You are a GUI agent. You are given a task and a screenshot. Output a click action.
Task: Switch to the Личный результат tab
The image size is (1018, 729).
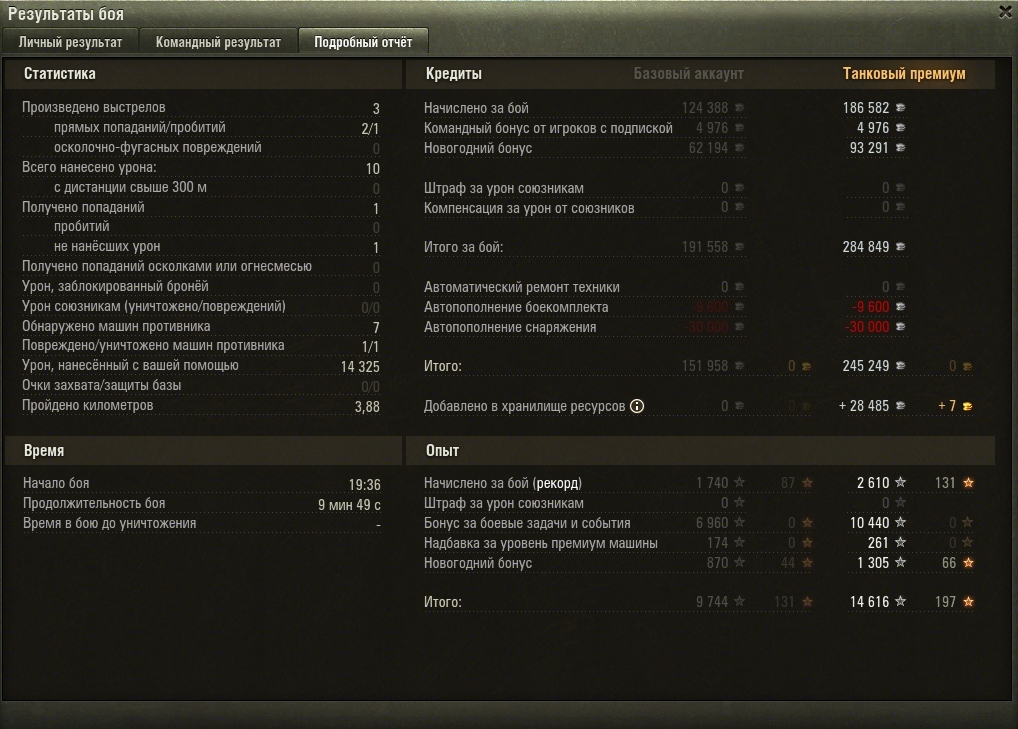point(70,42)
